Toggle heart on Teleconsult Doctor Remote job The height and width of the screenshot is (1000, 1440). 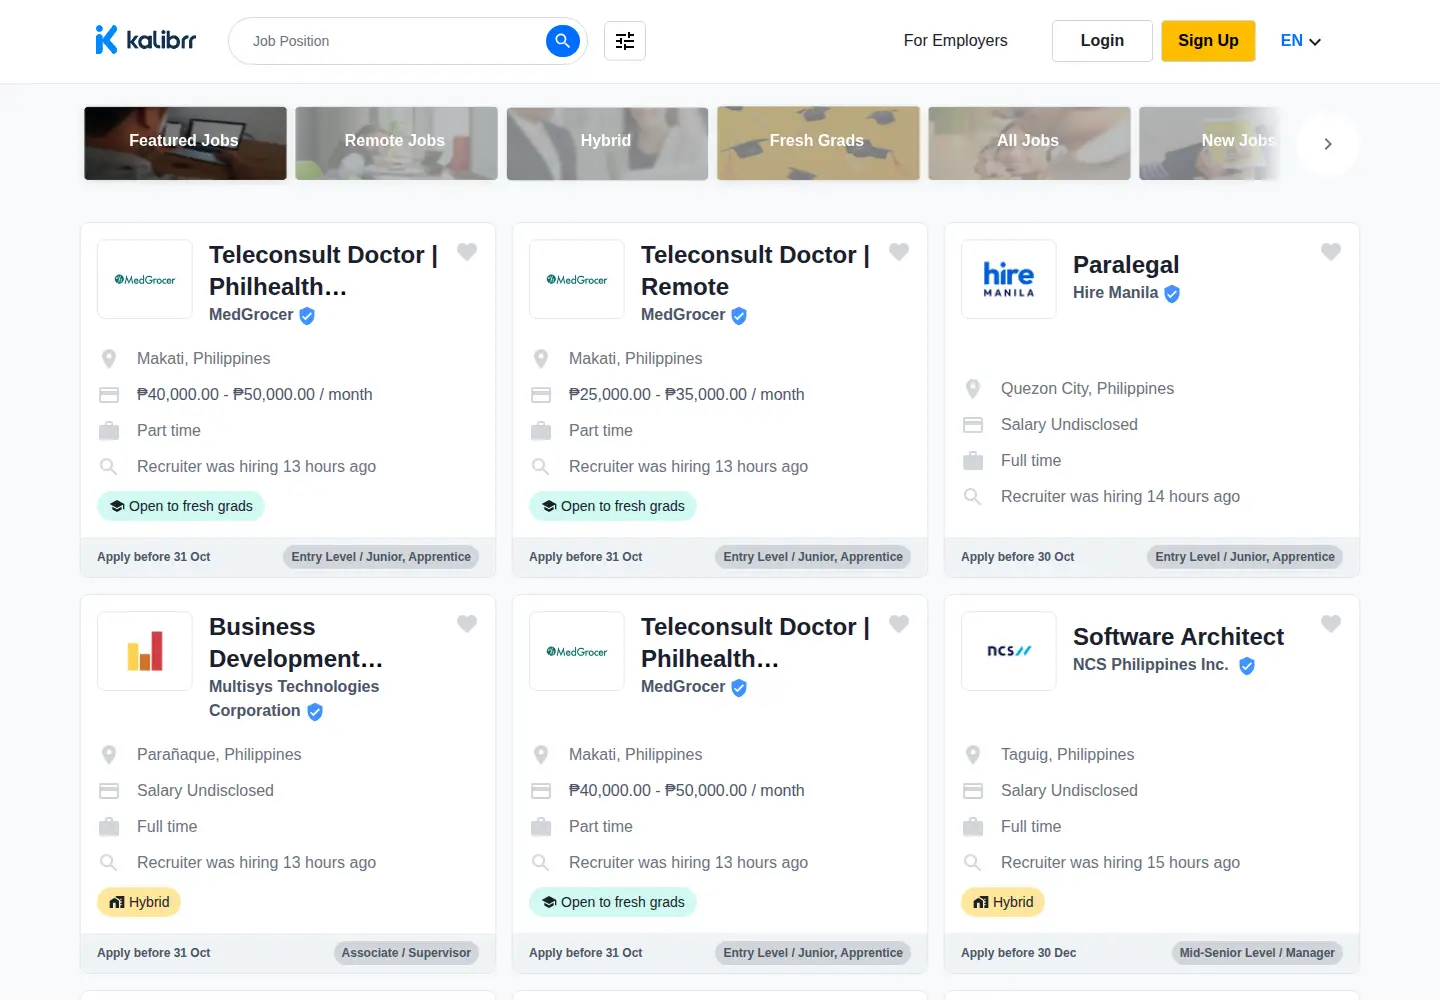click(899, 252)
